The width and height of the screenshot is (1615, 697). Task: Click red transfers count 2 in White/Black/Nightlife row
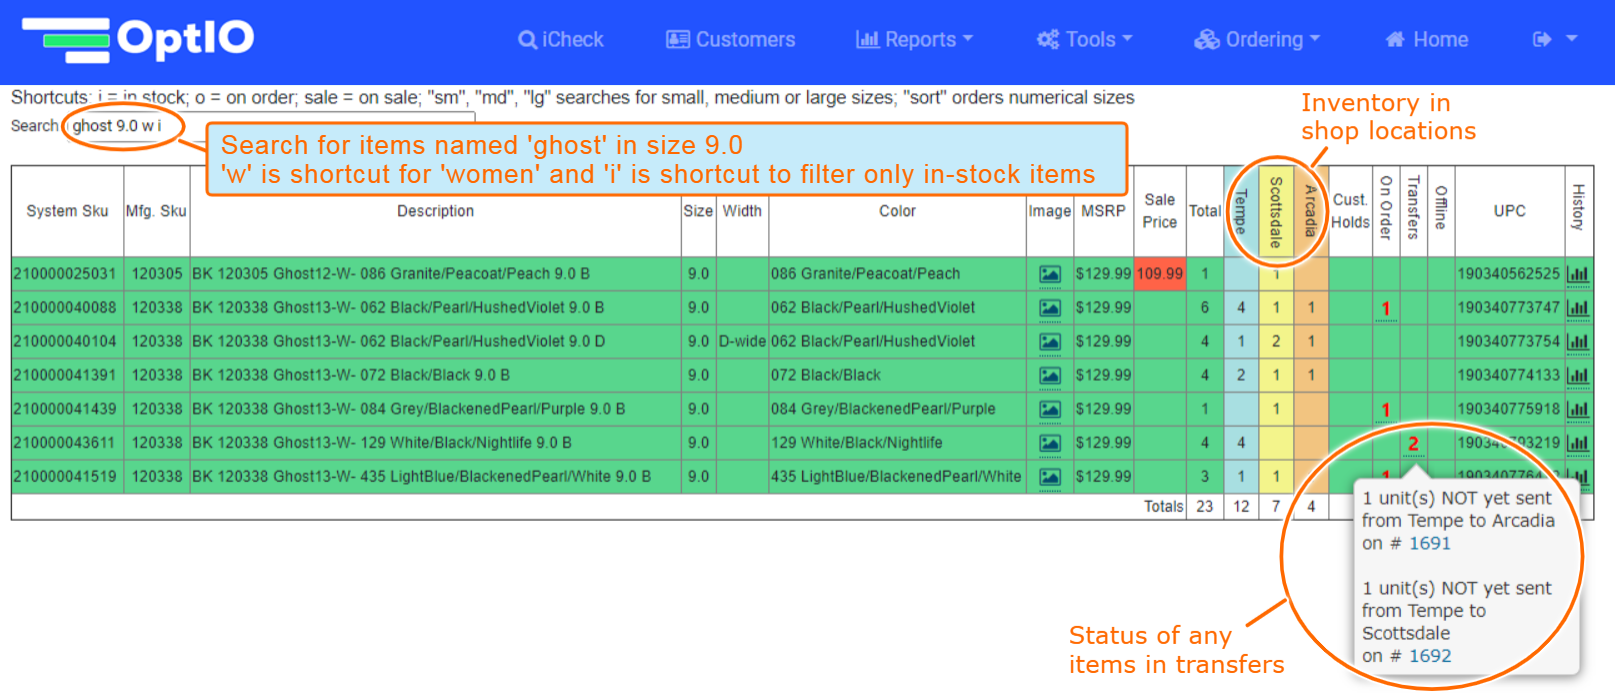(x=1413, y=444)
